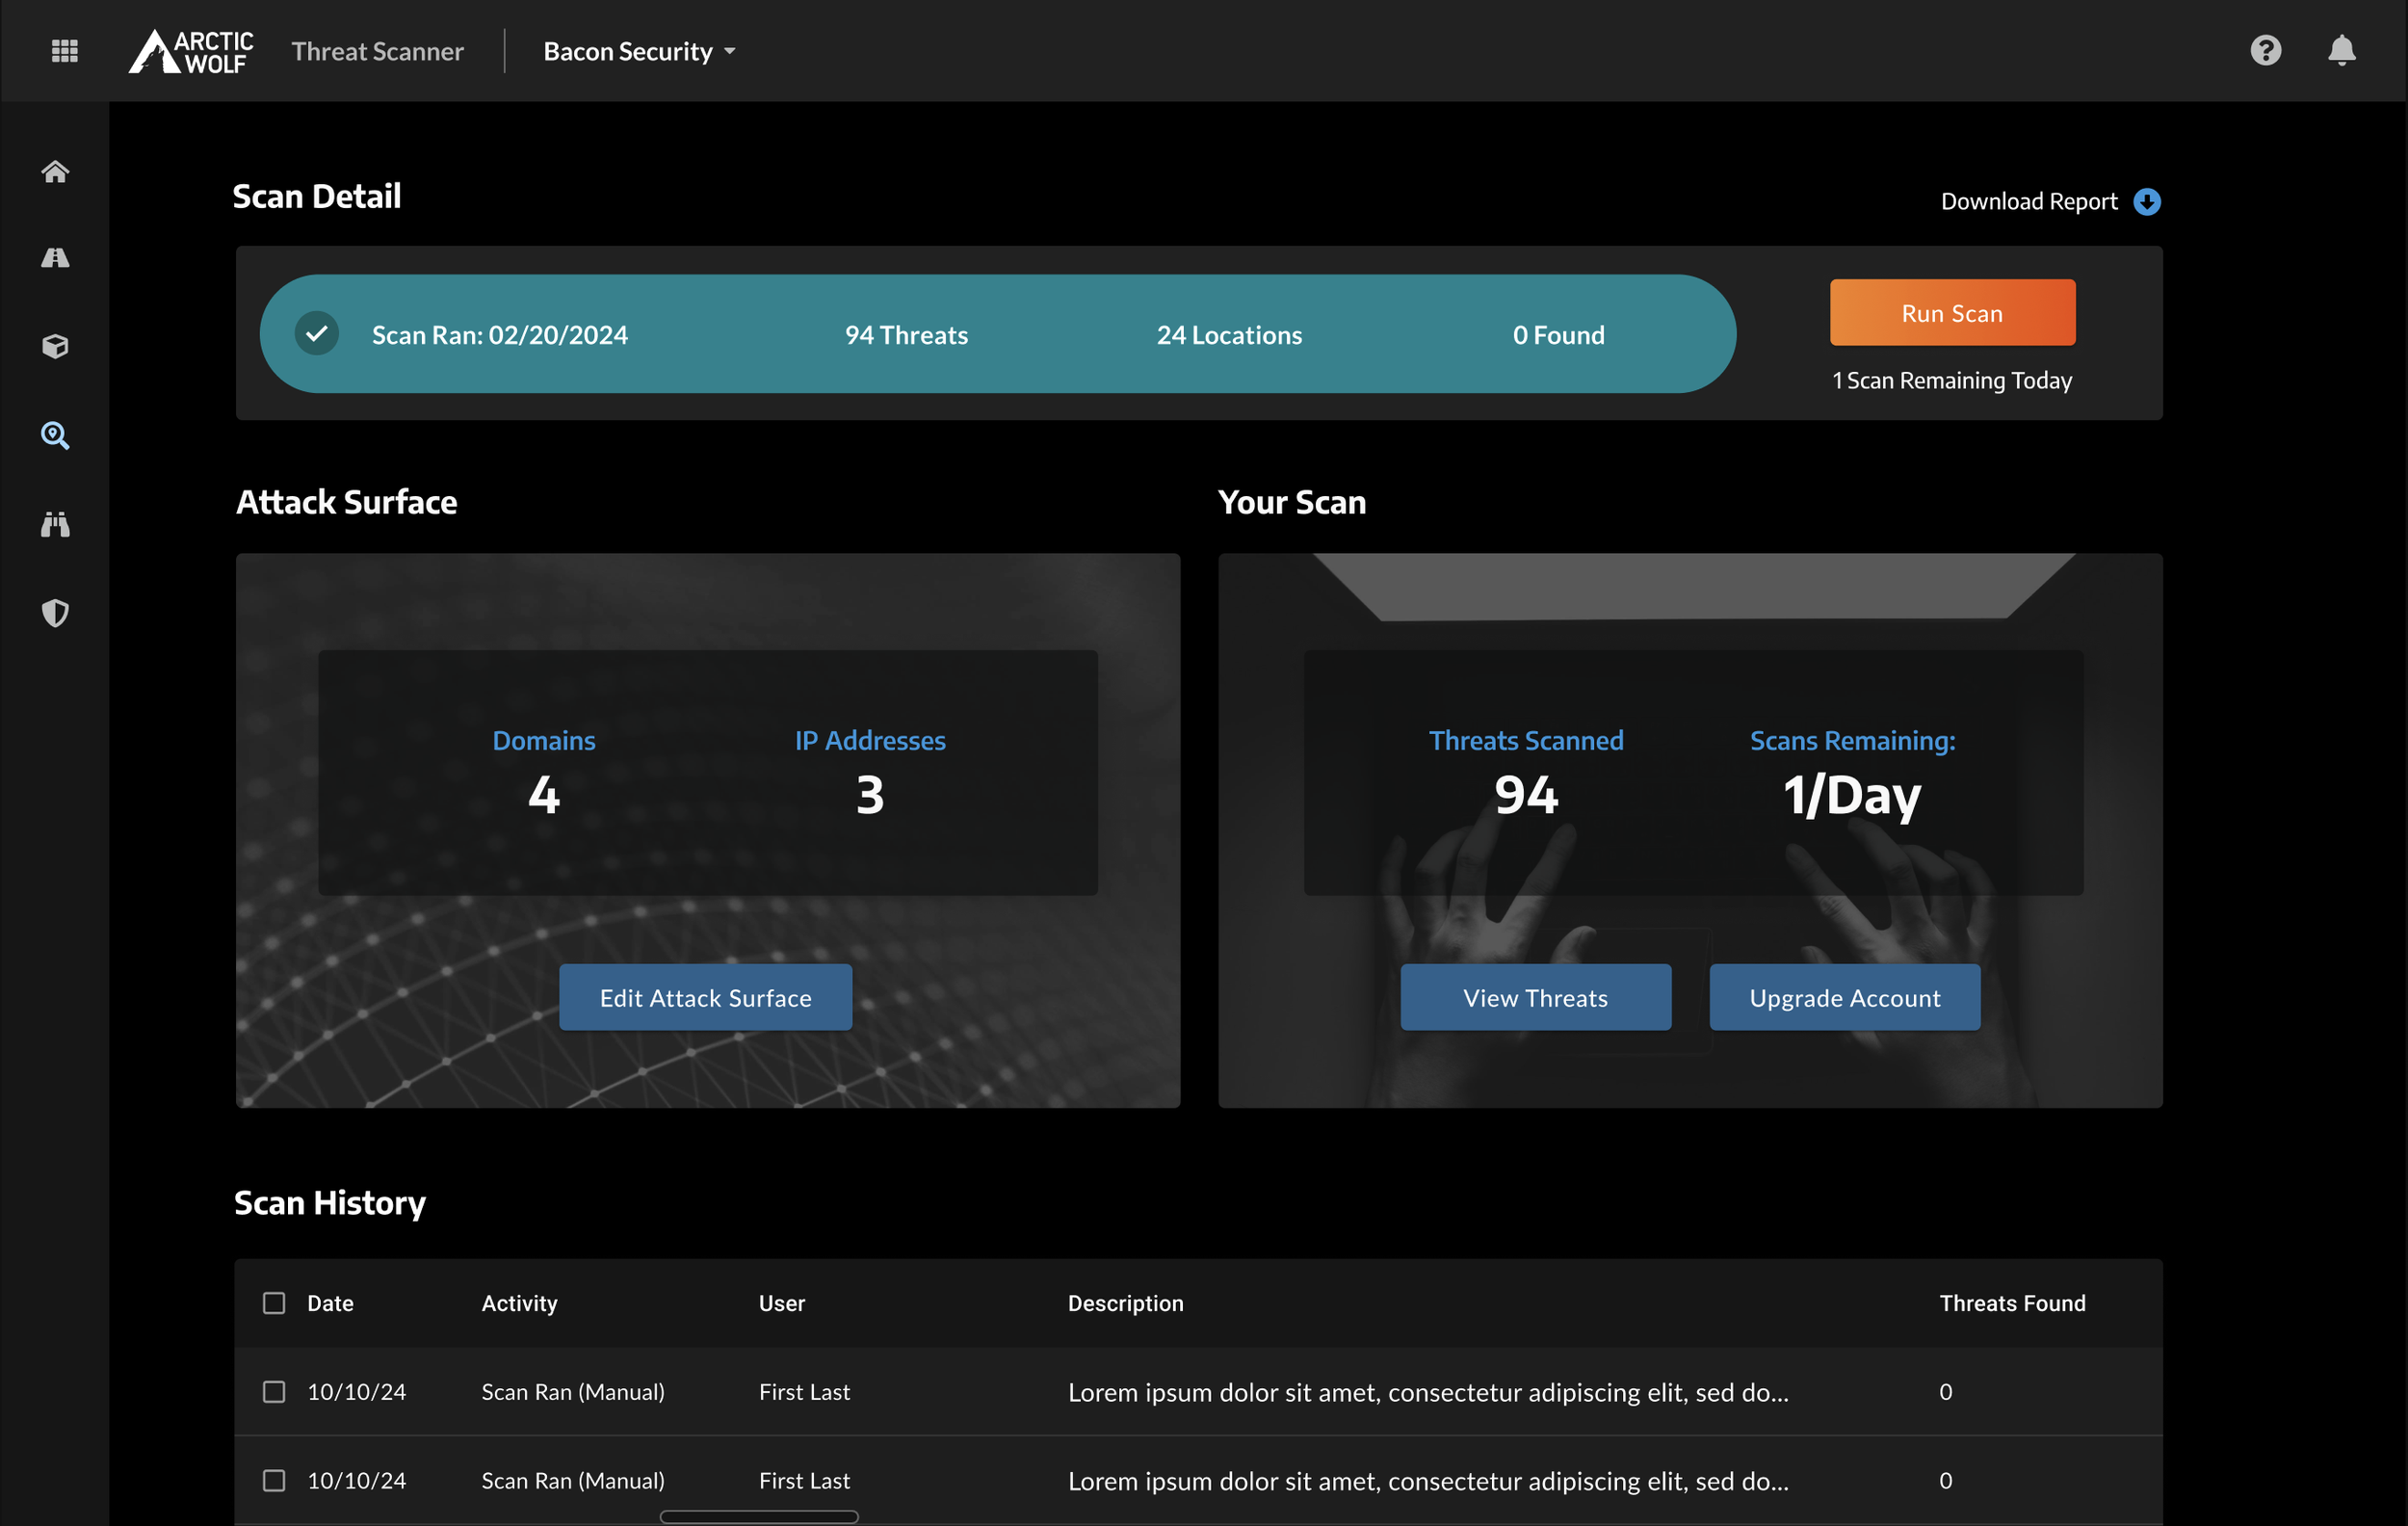Check the first 10/10/24 scan row checkbox
Viewport: 2408px width, 1526px height.
coord(274,1392)
